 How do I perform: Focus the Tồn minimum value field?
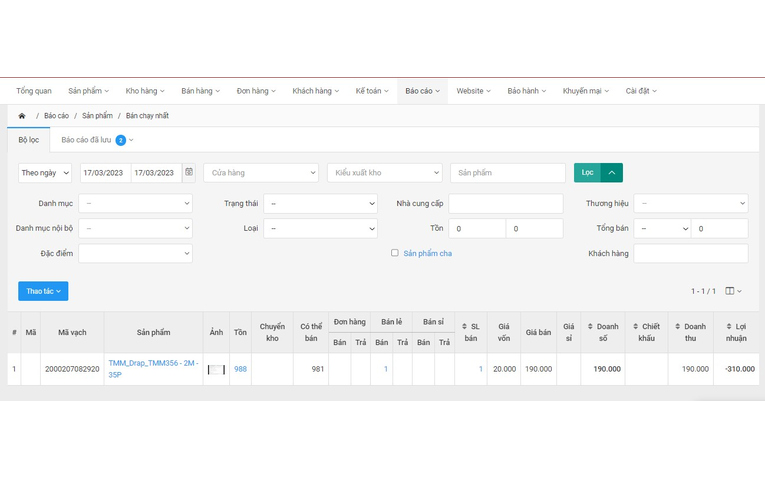(477, 228)
